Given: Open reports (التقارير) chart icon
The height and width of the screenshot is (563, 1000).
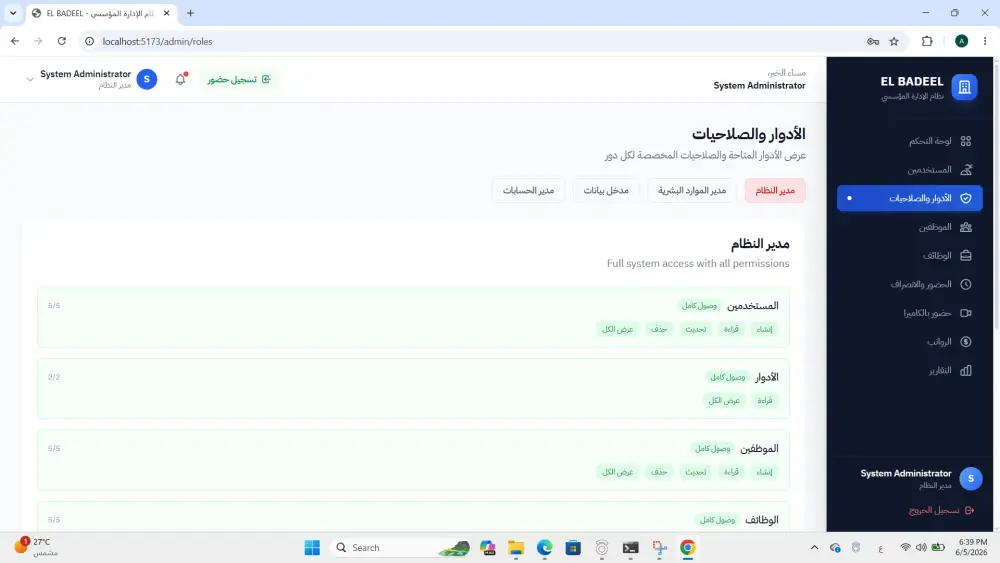Looking at the screenshot, I should [x=966, y=370].
